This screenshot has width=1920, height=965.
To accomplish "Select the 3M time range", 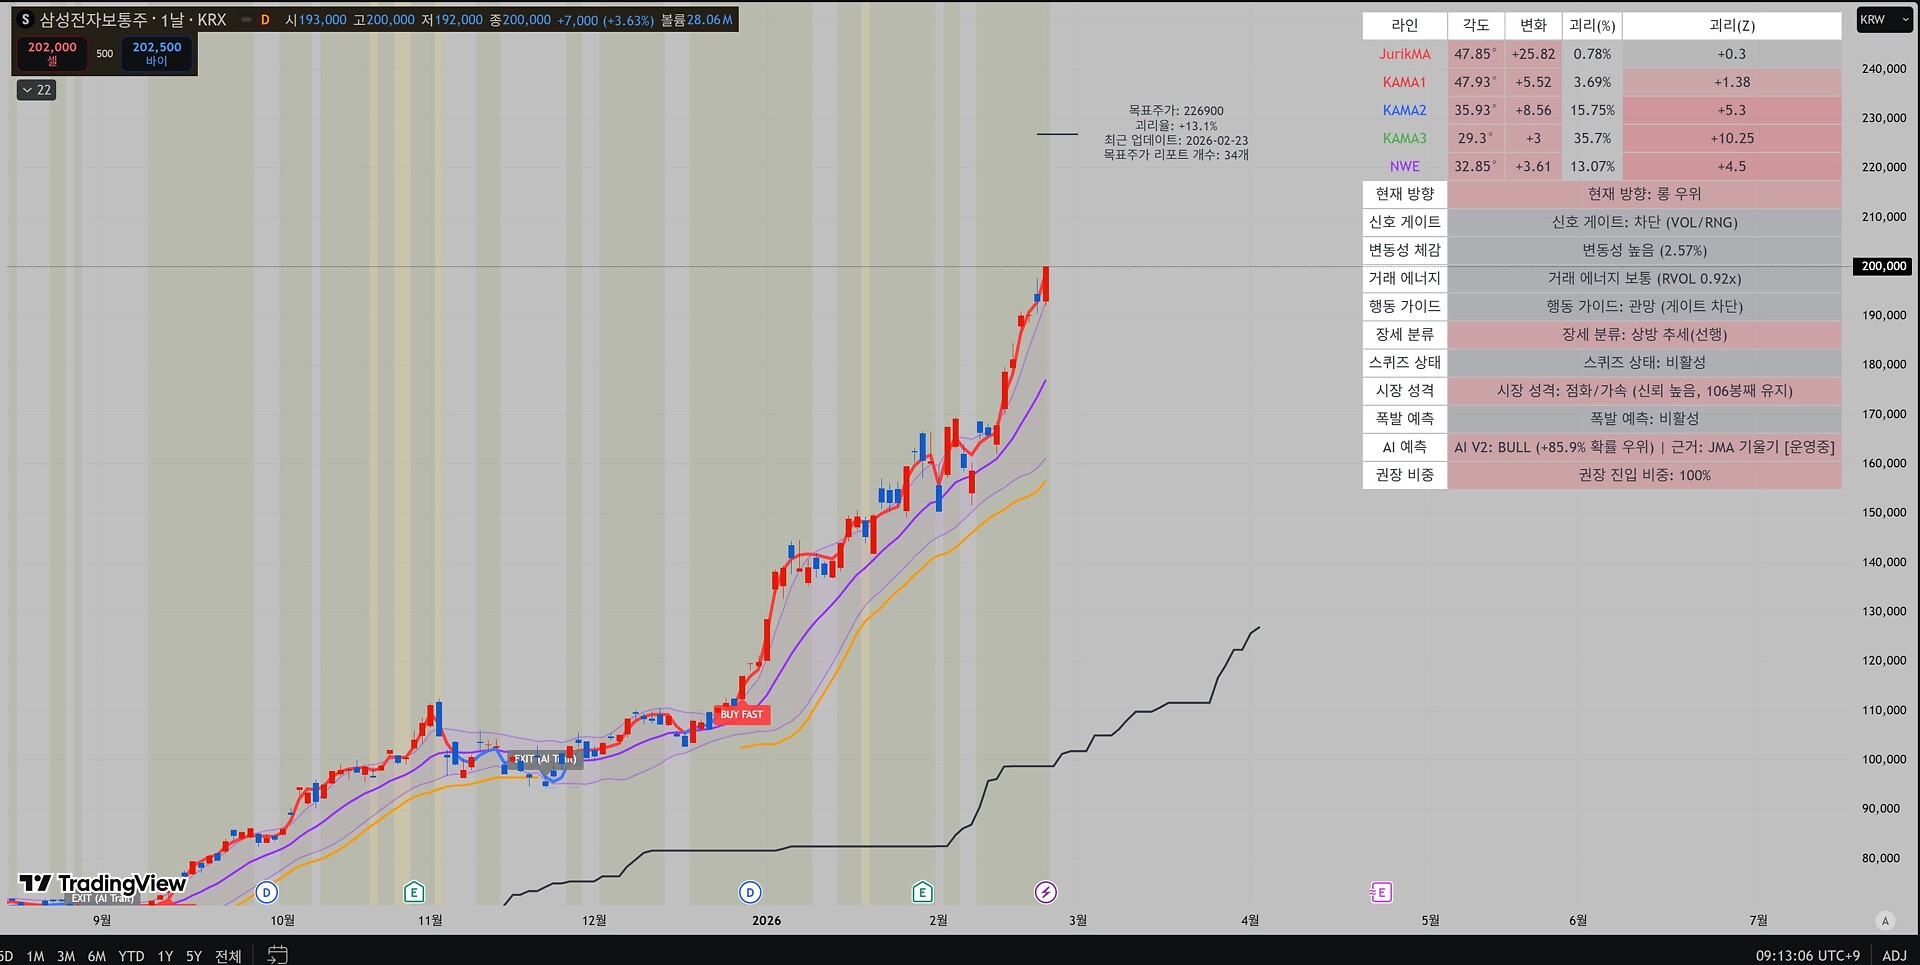I will [x=66, y=956].
